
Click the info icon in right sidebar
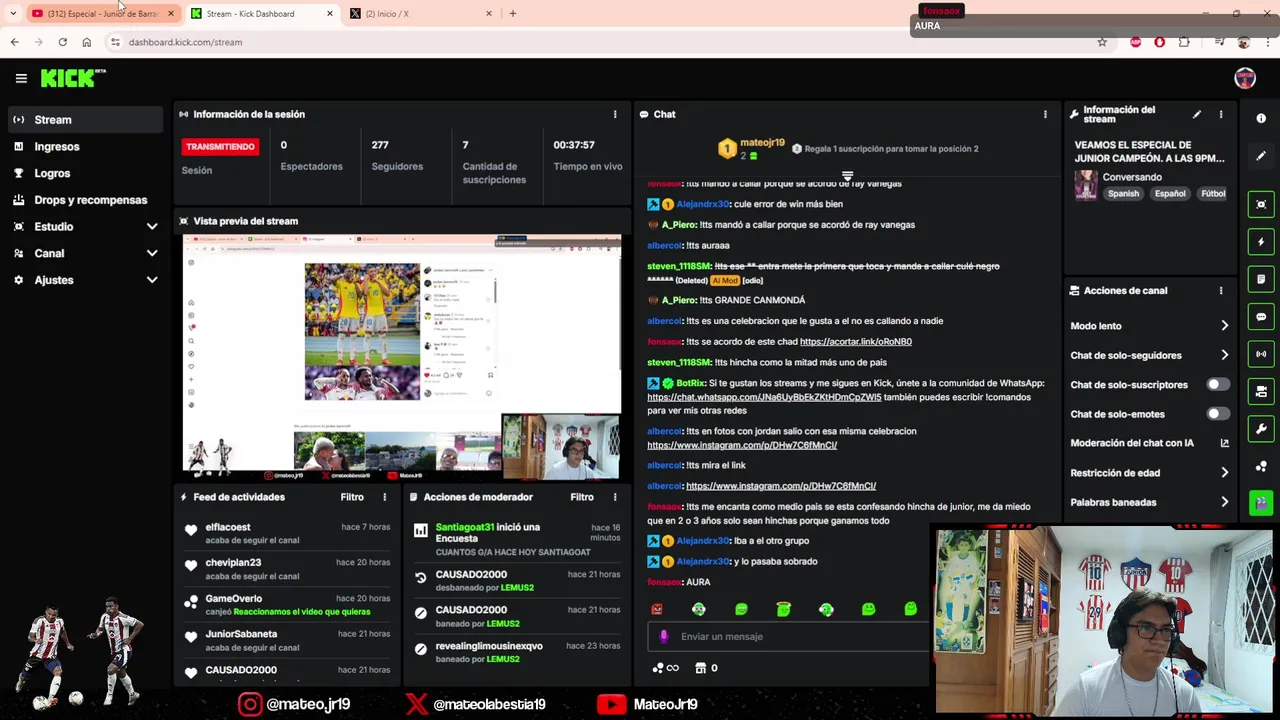point(1261,118)
